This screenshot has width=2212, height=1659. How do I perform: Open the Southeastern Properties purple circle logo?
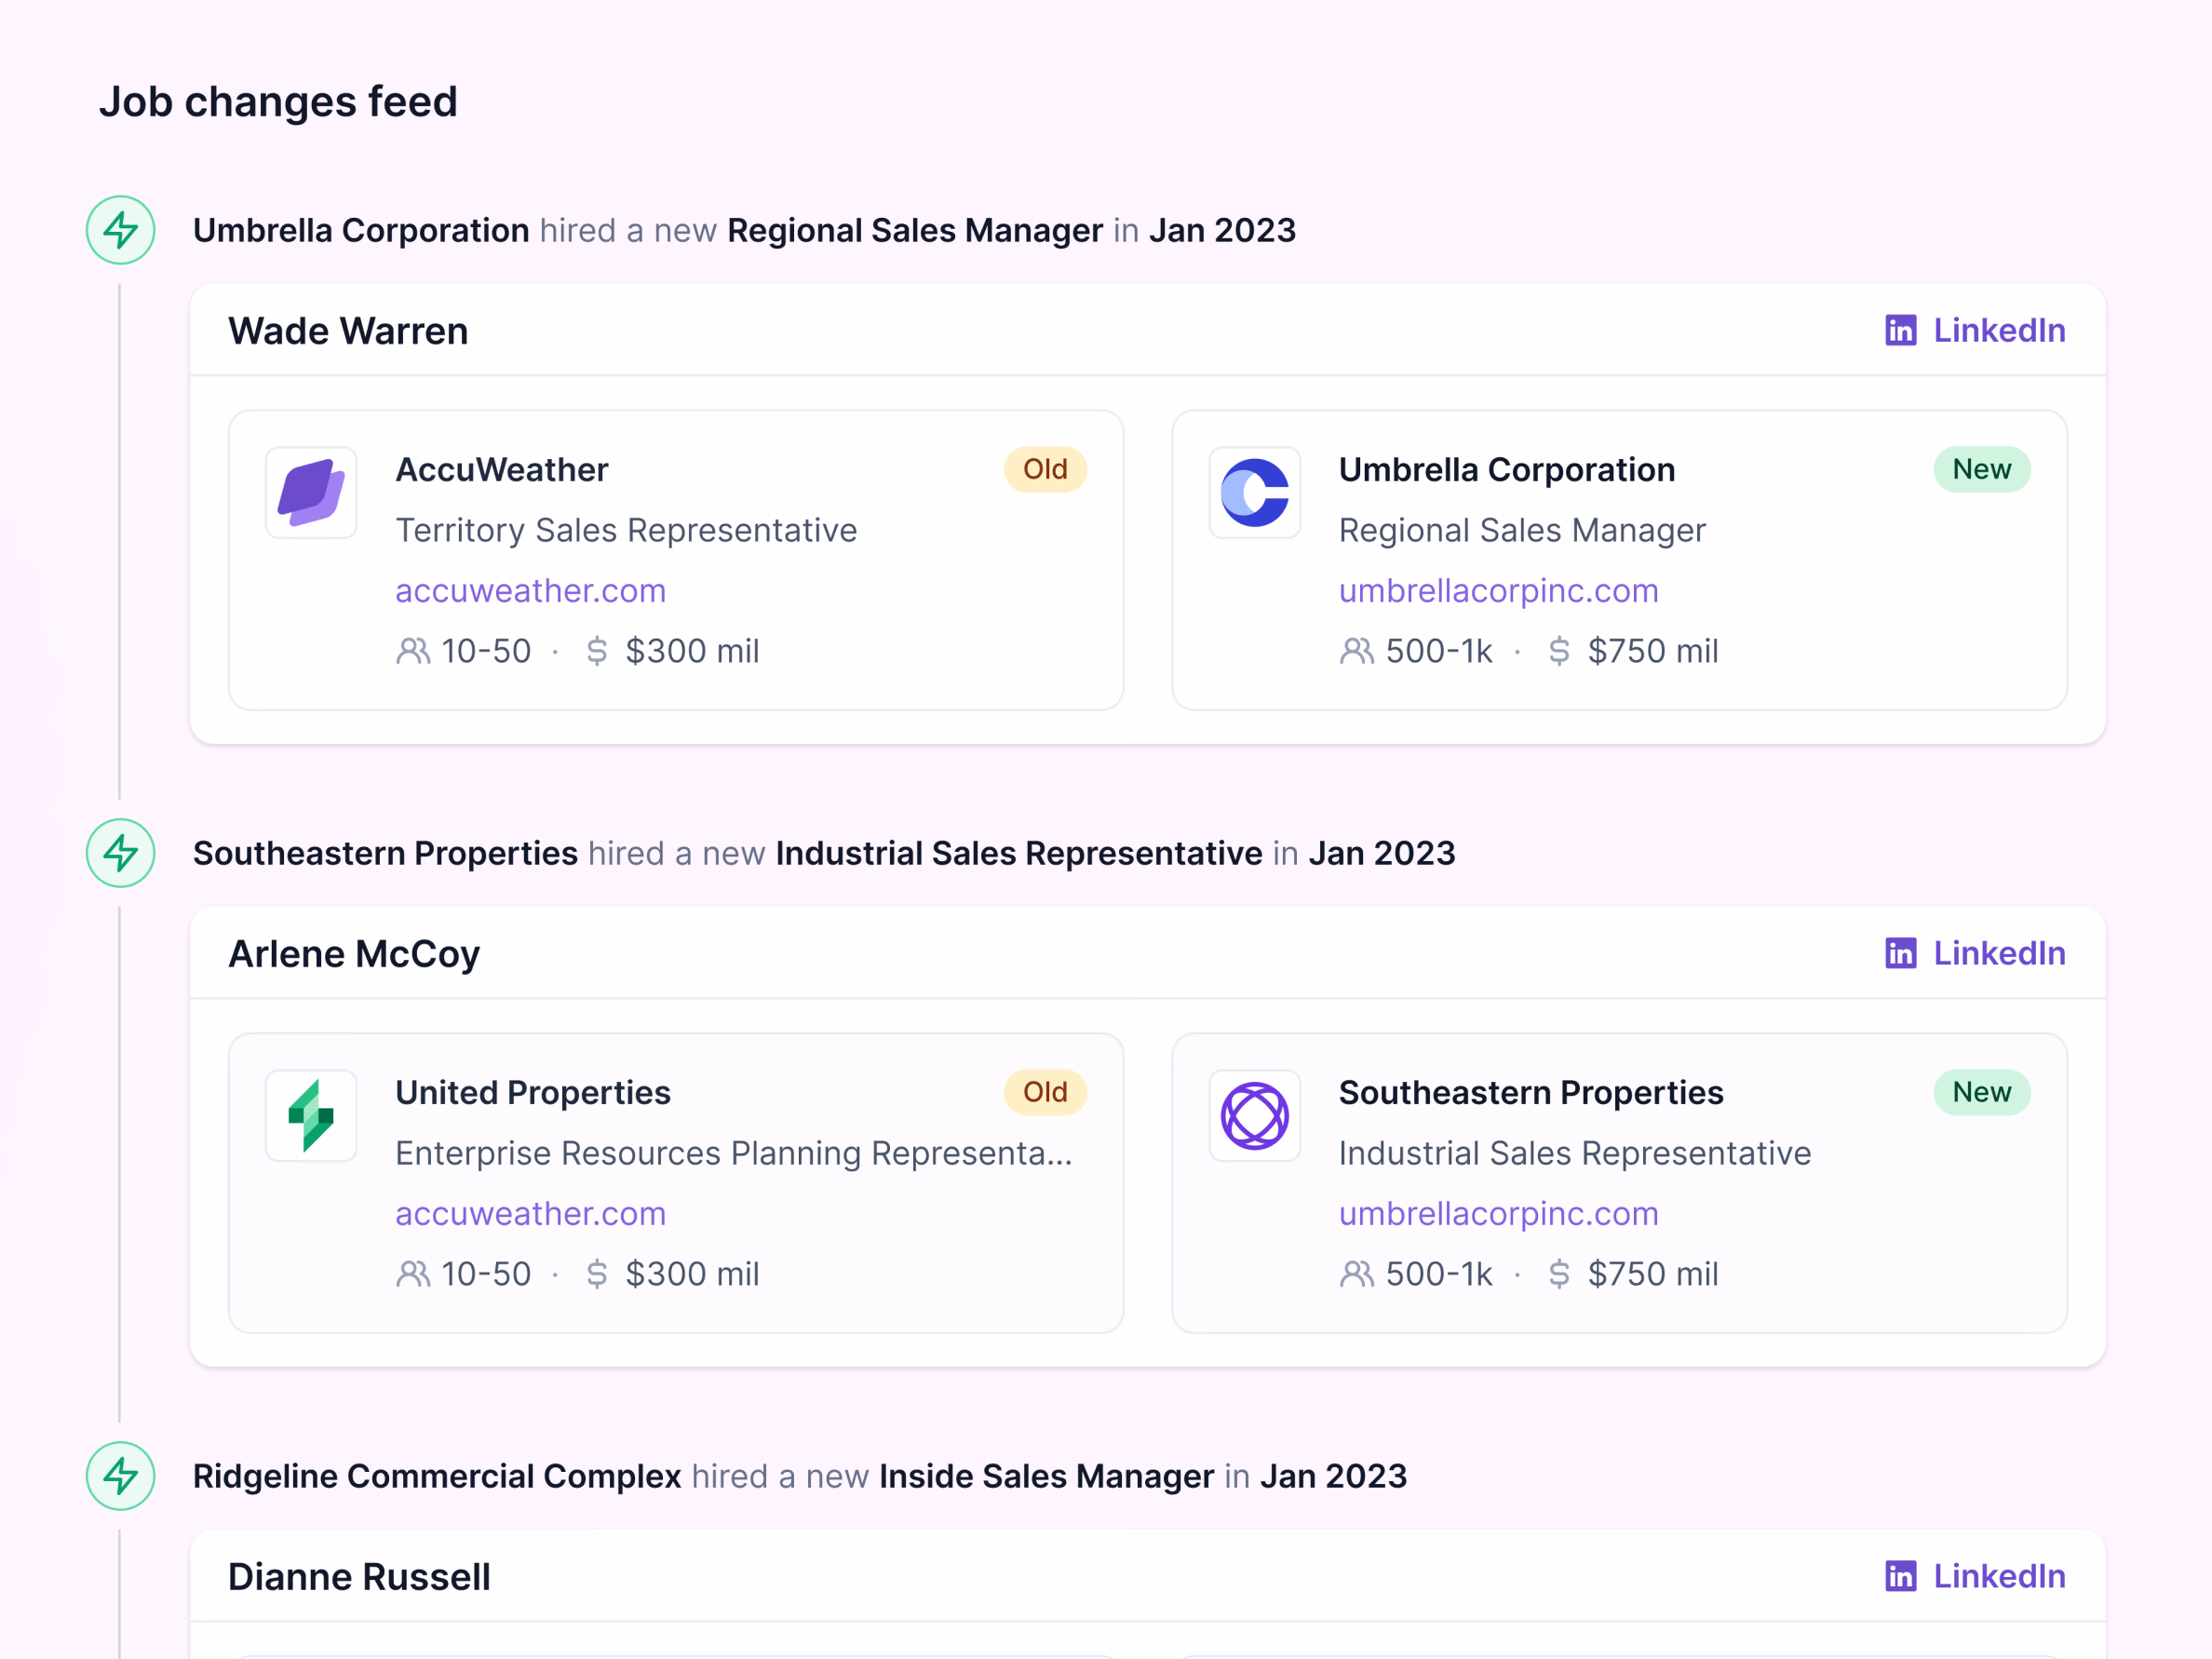pyautogui.click(x=1254, y=1115)
